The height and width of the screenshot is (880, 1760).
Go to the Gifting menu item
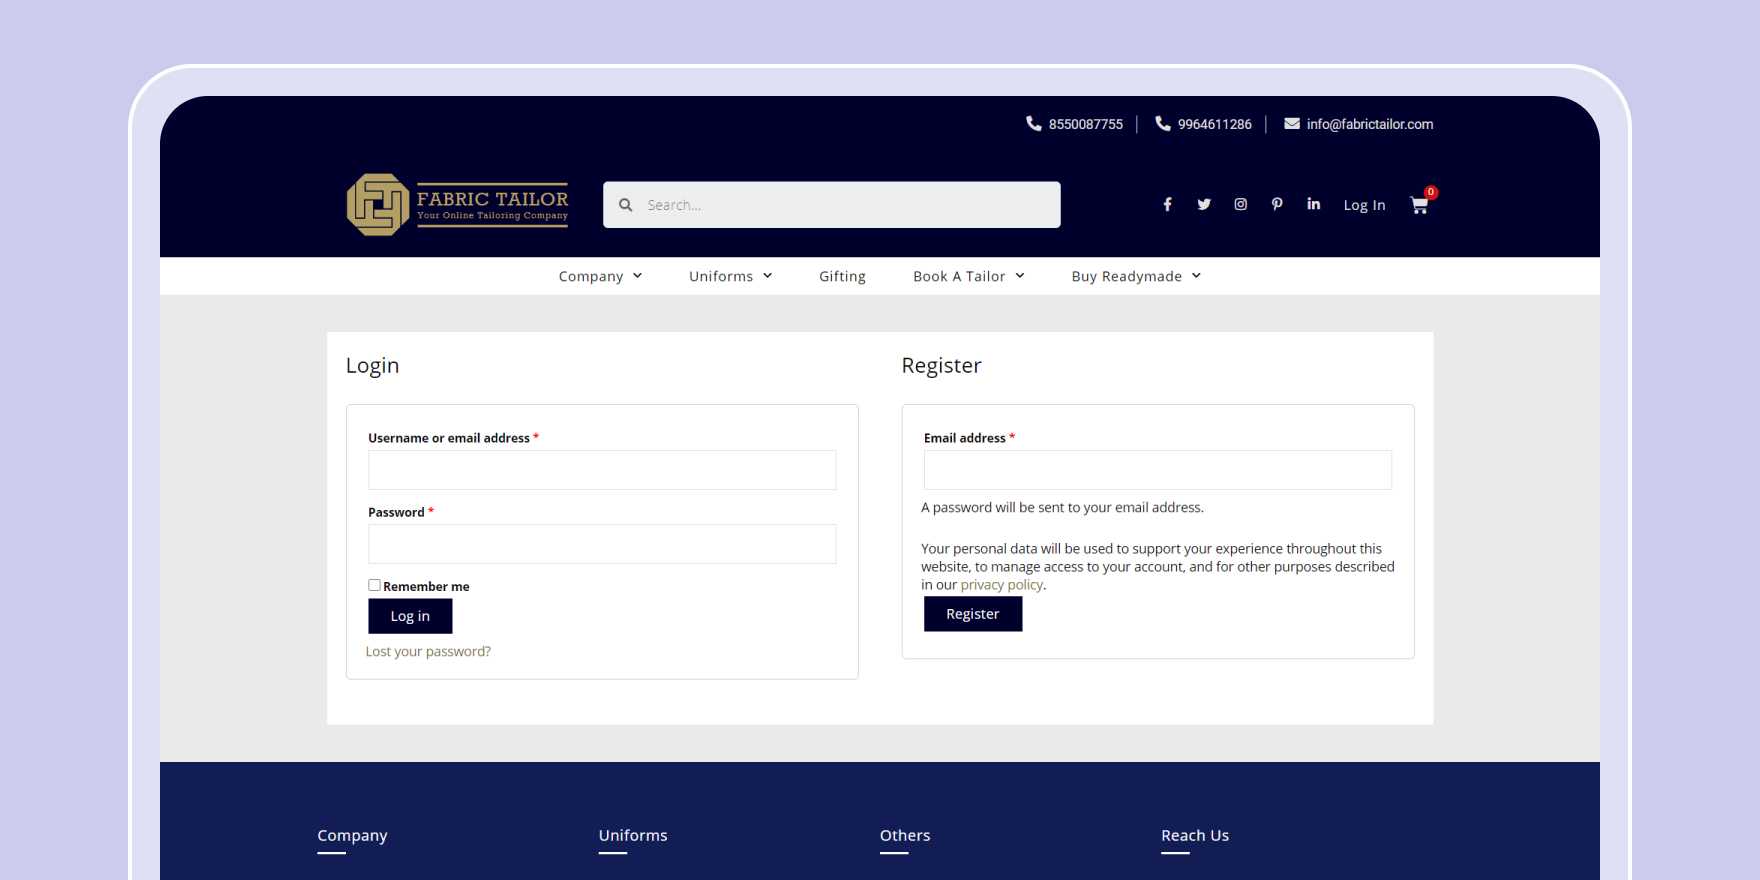click(842, 277)
